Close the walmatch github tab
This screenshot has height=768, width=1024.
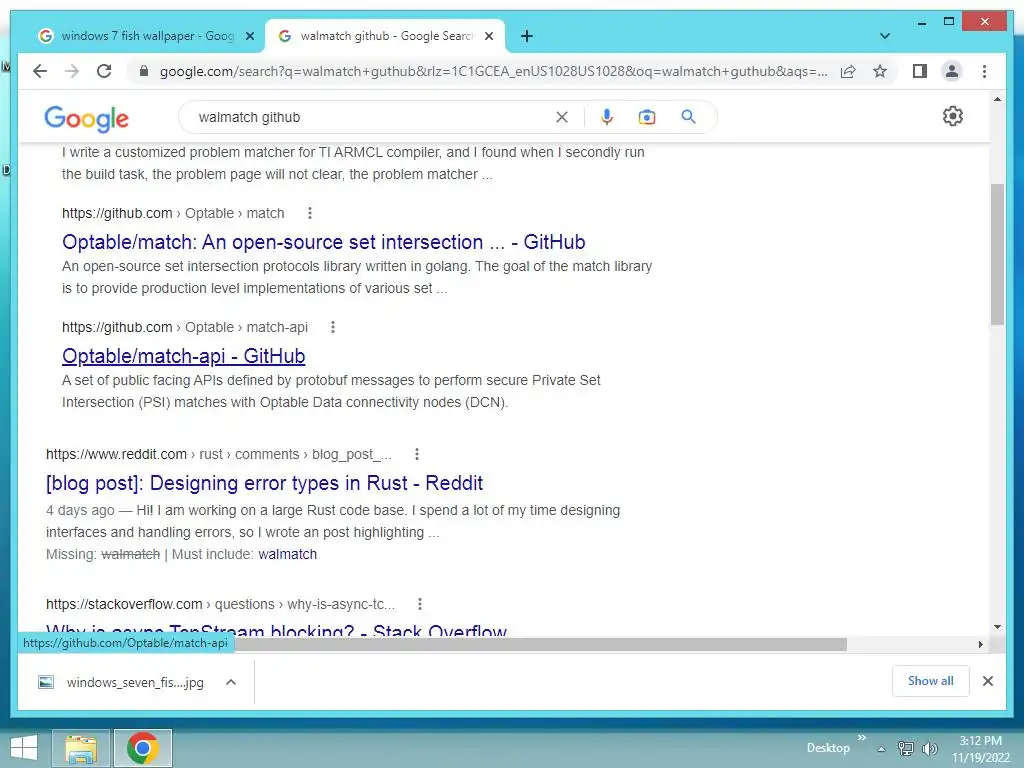[488, 37]
